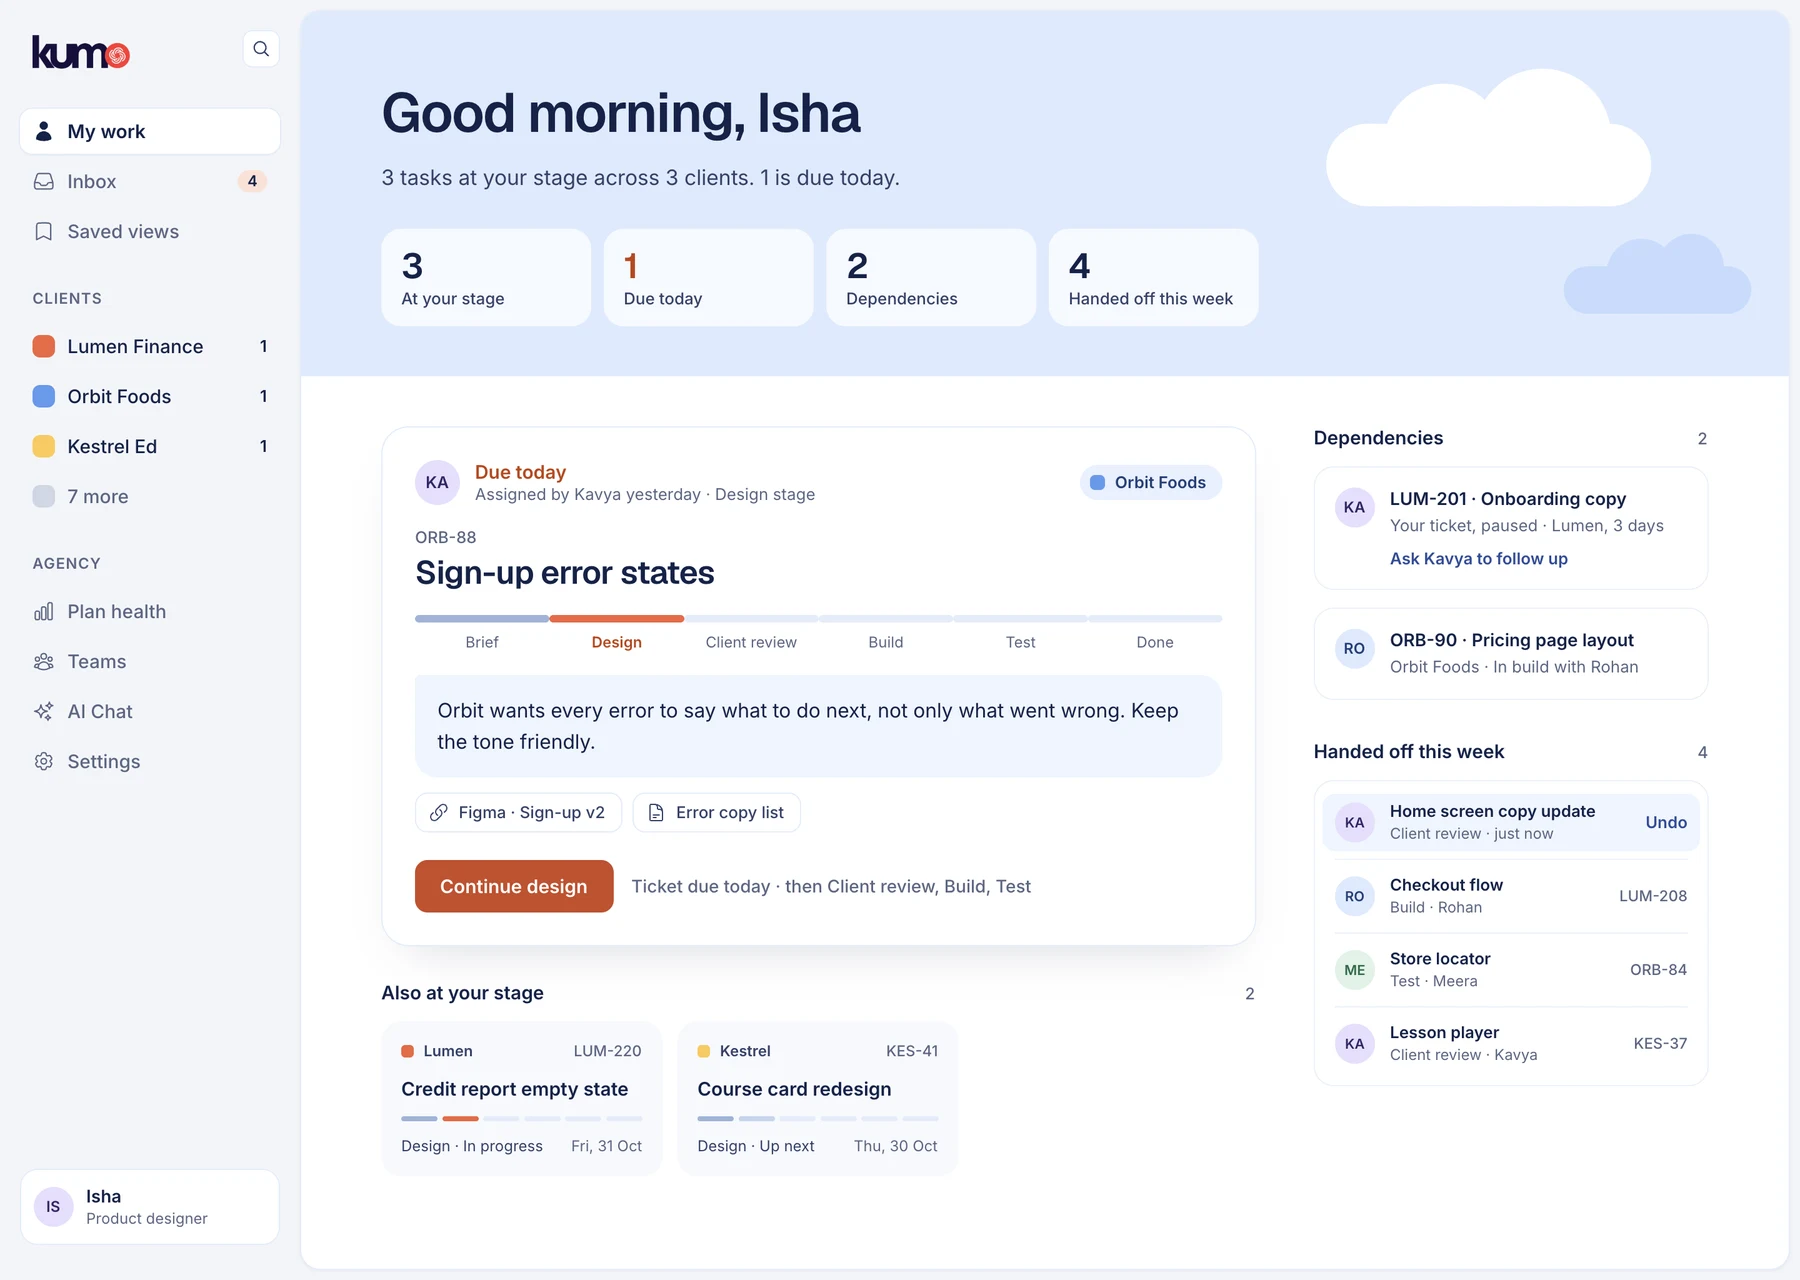Select Lumen Finance client
The height and width of the screenshot is (1280, 1800).
coord(150,346)
